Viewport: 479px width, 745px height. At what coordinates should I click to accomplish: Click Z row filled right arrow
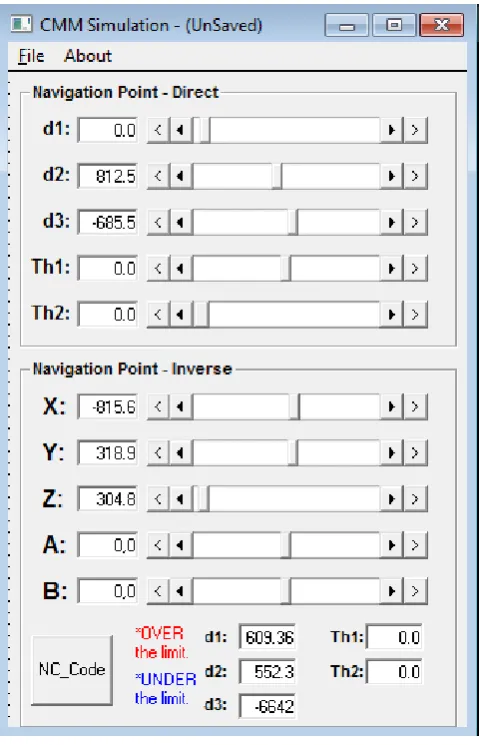392,499
